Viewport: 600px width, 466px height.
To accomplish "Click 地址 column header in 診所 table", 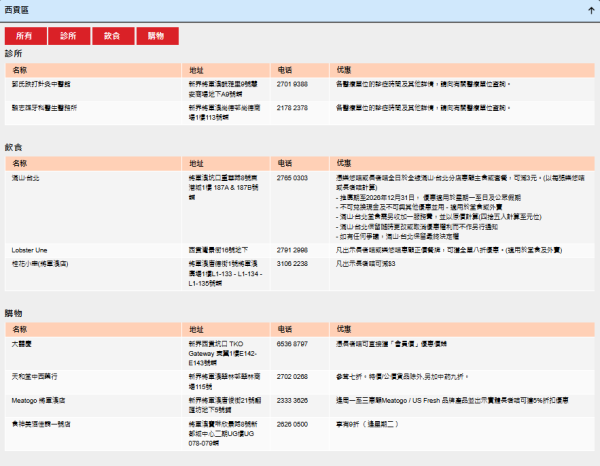I will tap(196, 70).
